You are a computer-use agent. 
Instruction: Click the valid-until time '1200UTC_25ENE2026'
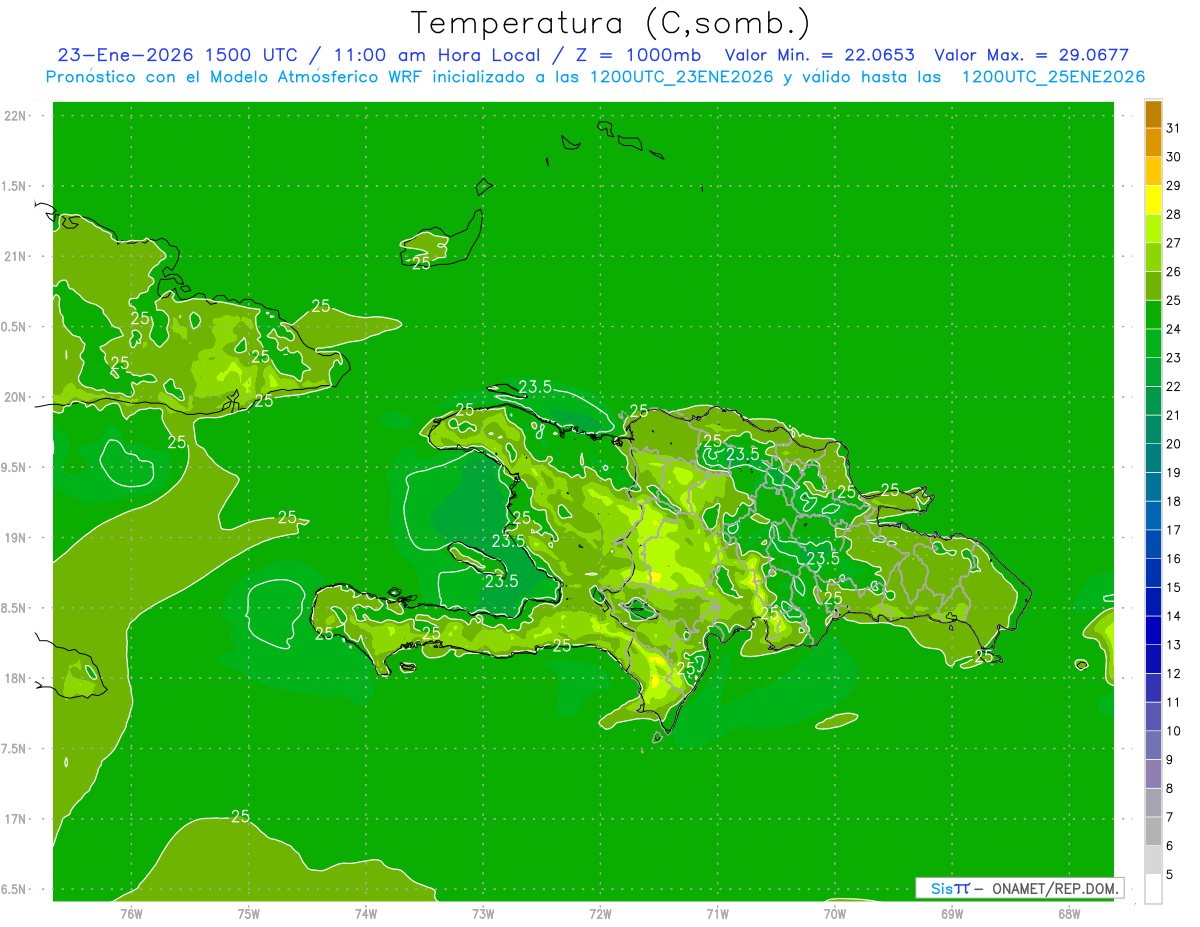pyautogui.click(x=1053, y=77)
